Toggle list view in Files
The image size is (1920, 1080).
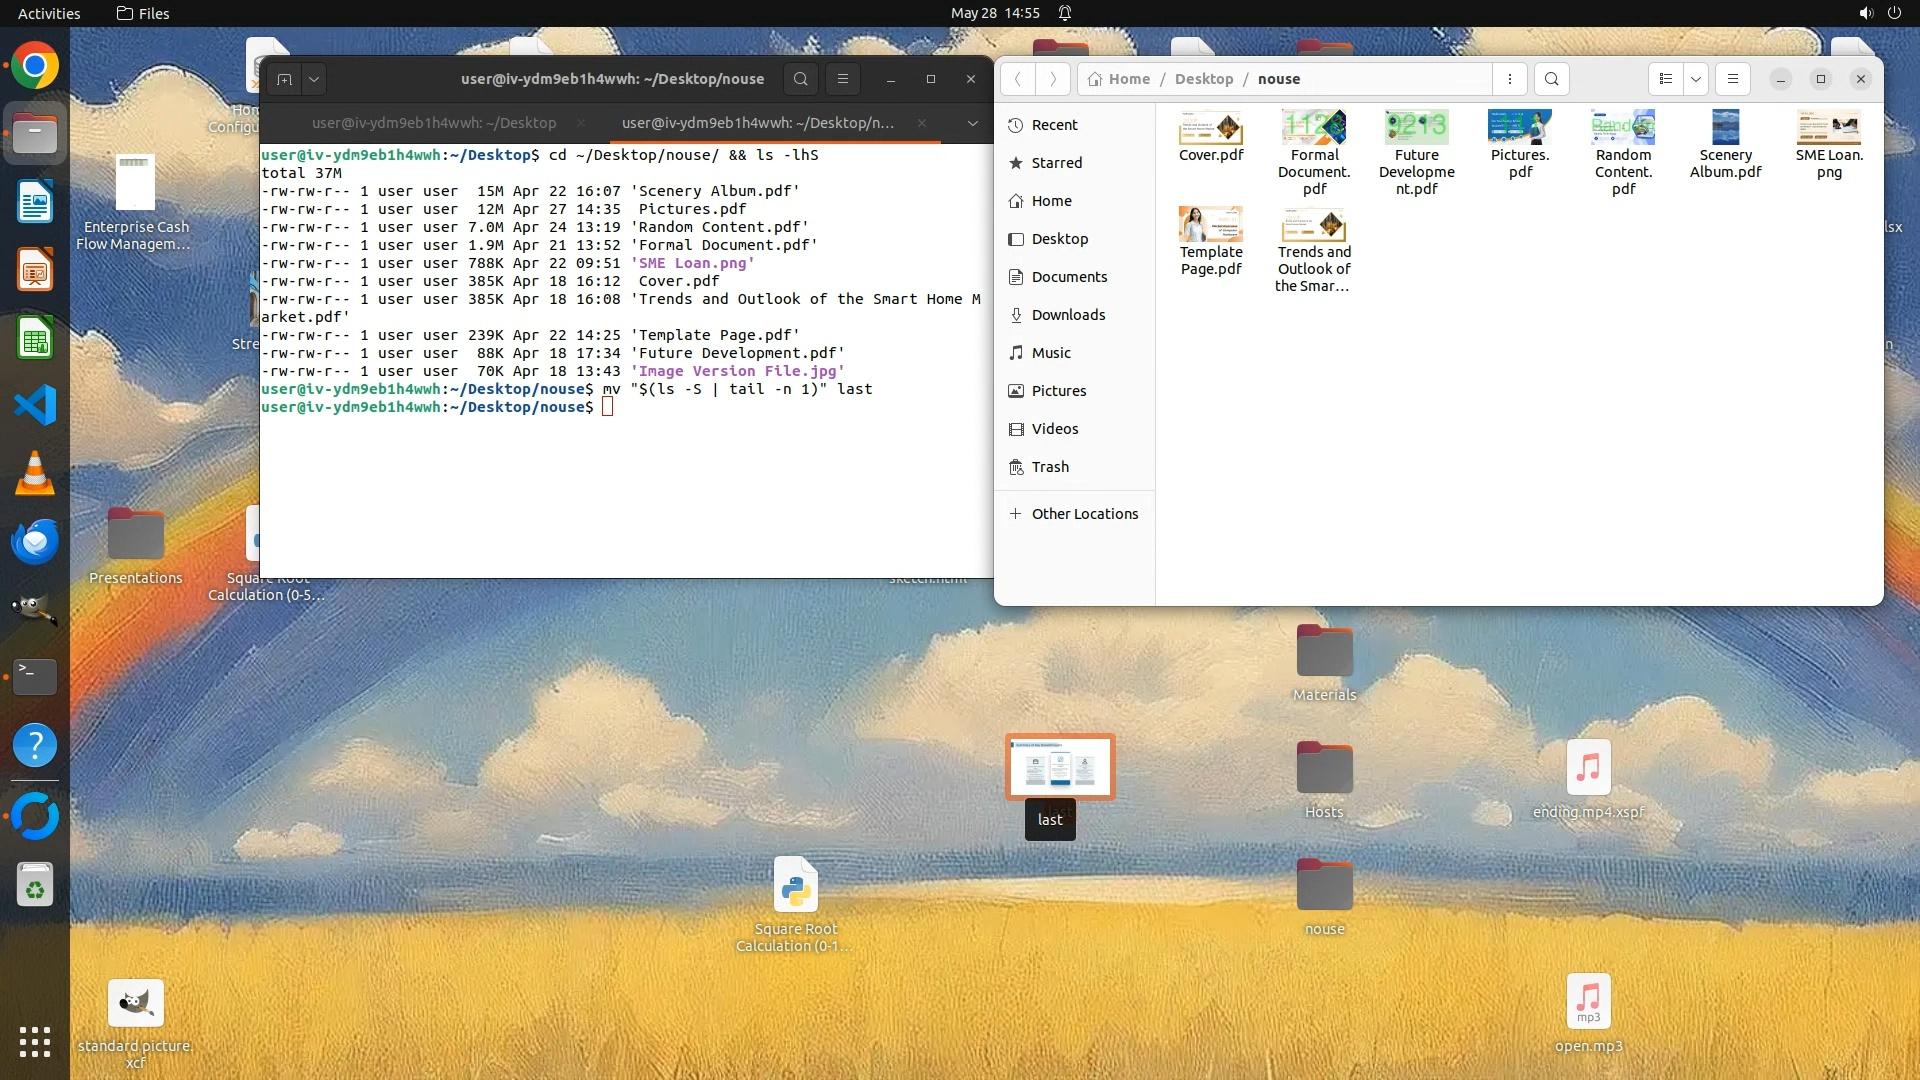pos(1666,79)
